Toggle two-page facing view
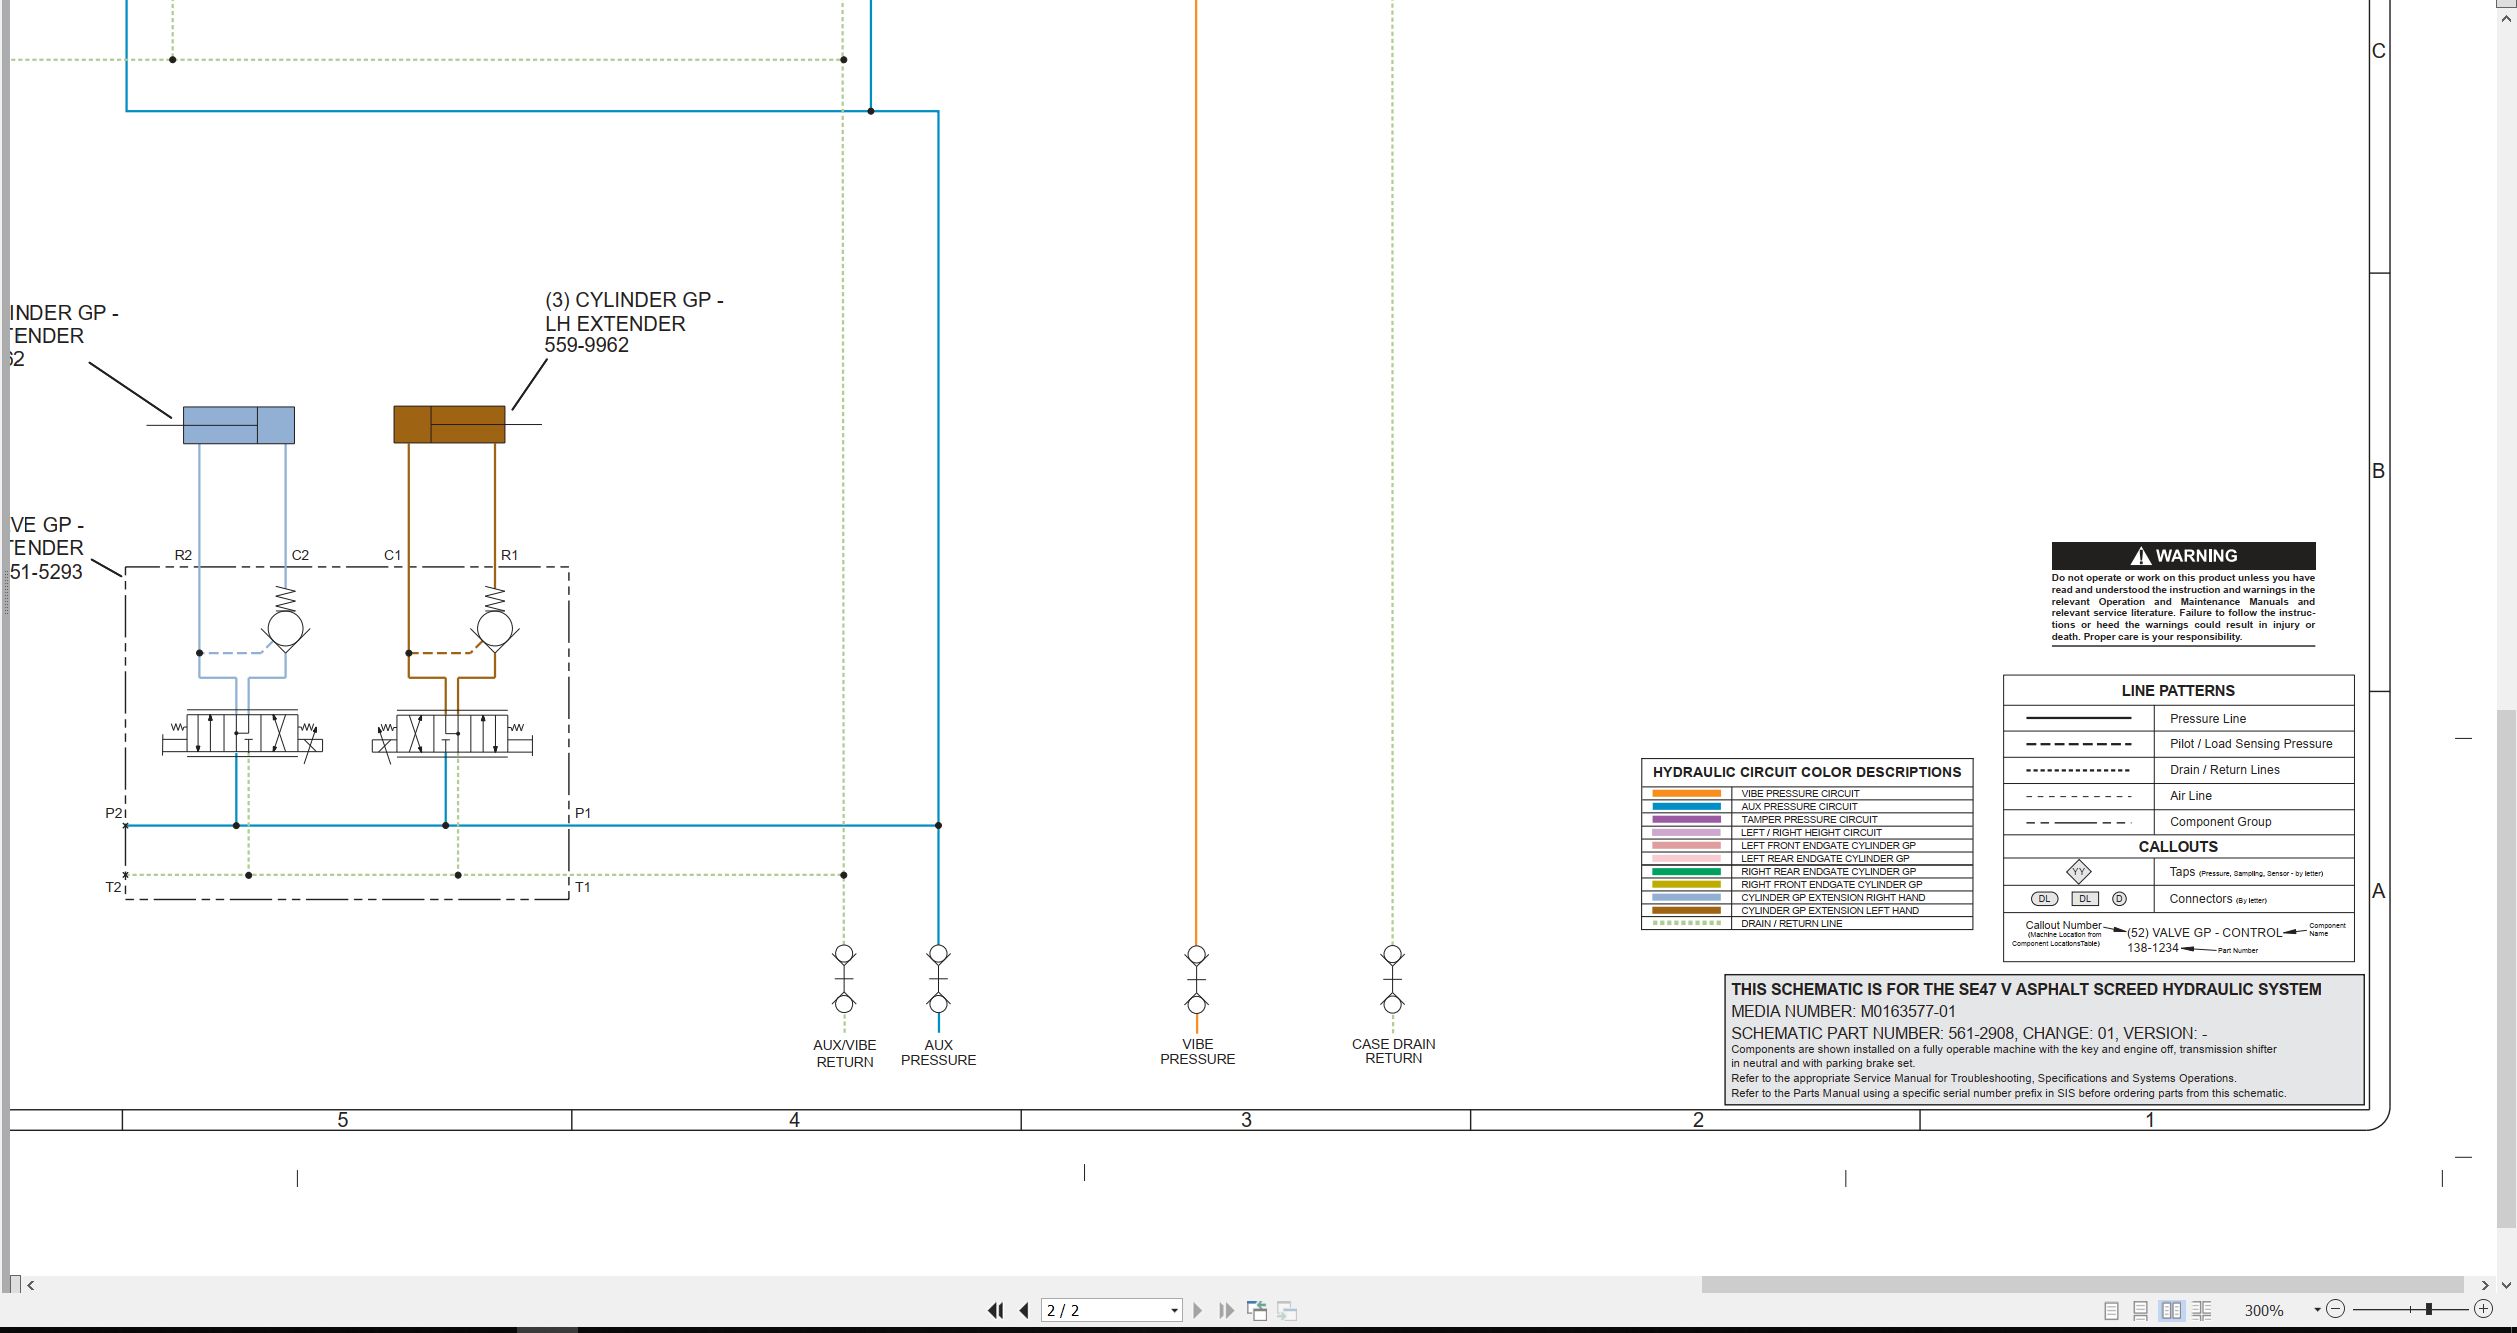This screenshot has height=1333, width=2517. [2171, 1310]
